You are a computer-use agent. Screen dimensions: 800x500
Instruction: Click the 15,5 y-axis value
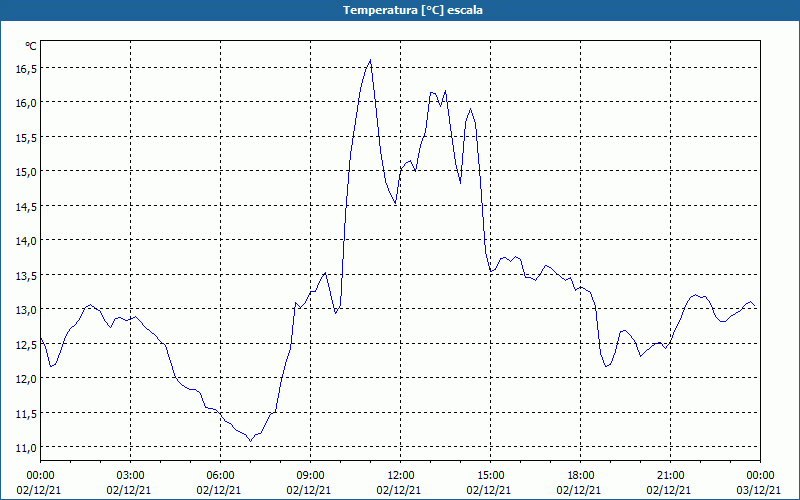(26, 137)
